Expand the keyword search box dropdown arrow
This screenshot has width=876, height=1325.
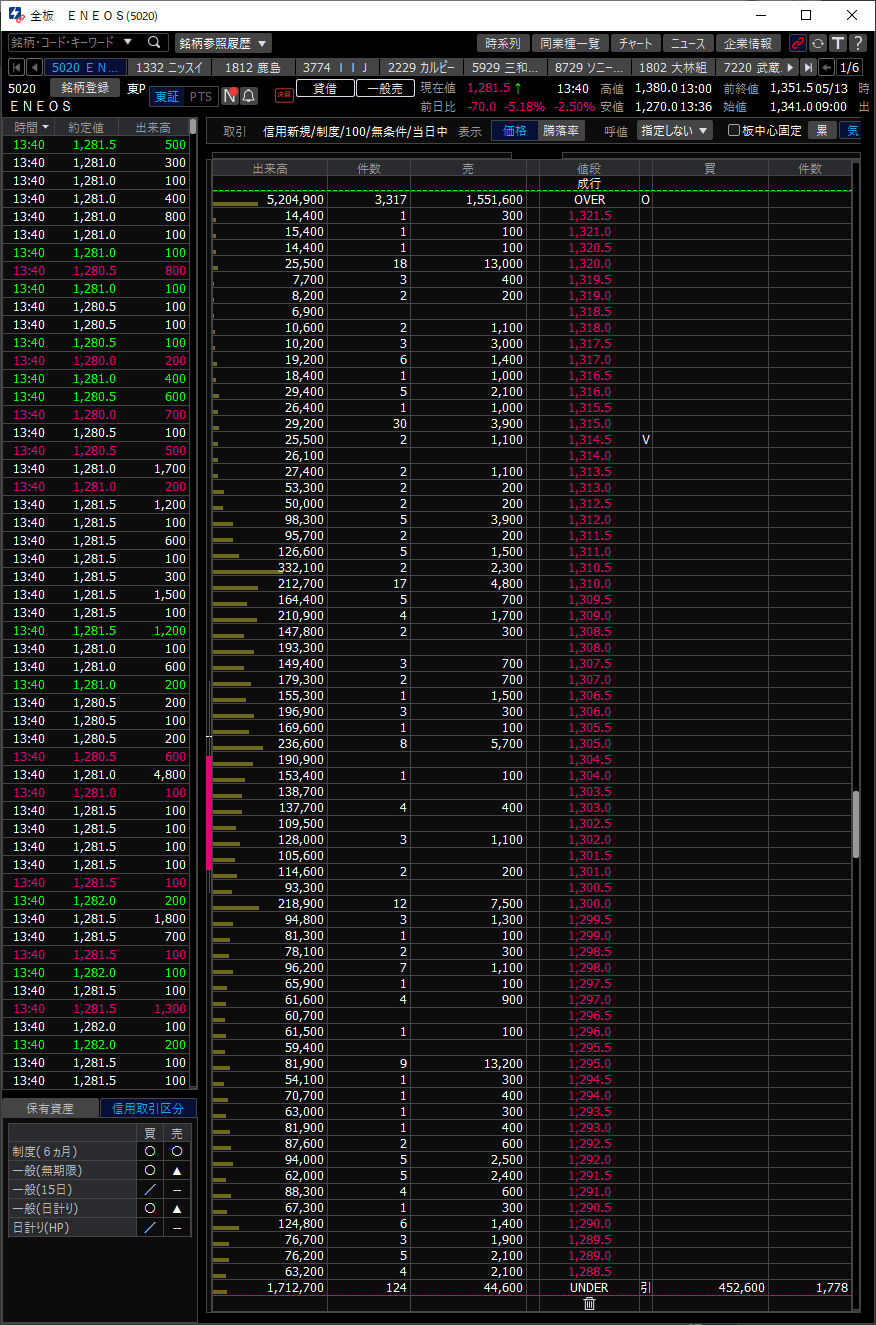pos(128,42)
